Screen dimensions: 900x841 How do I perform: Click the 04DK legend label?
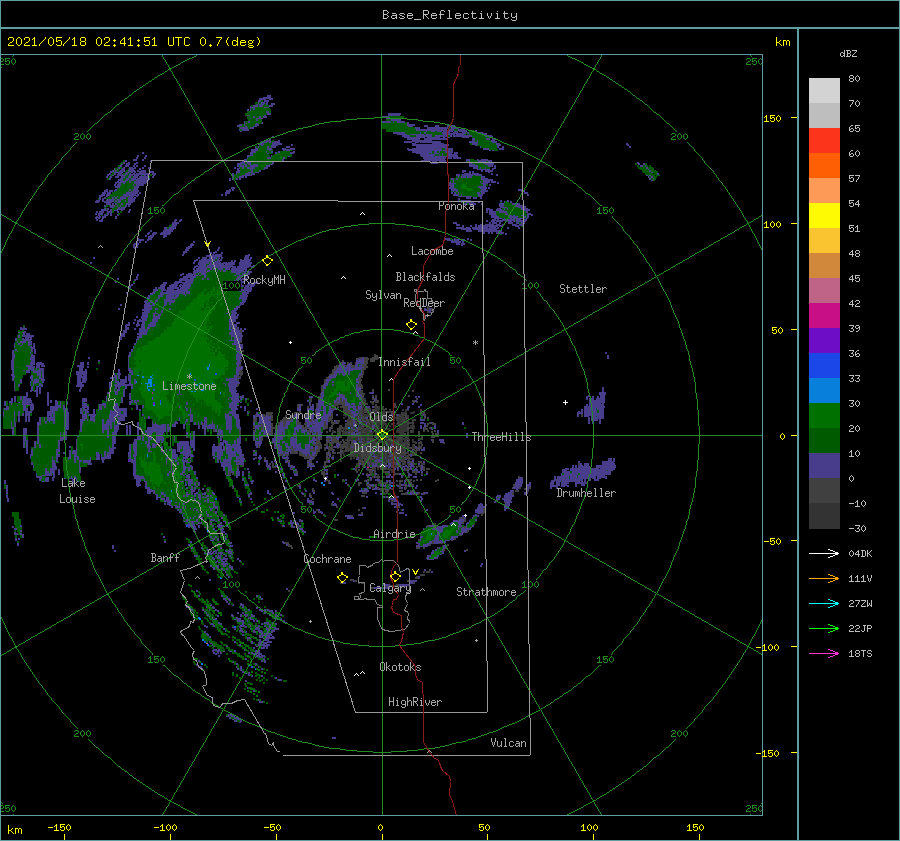(x=860, y=553)
